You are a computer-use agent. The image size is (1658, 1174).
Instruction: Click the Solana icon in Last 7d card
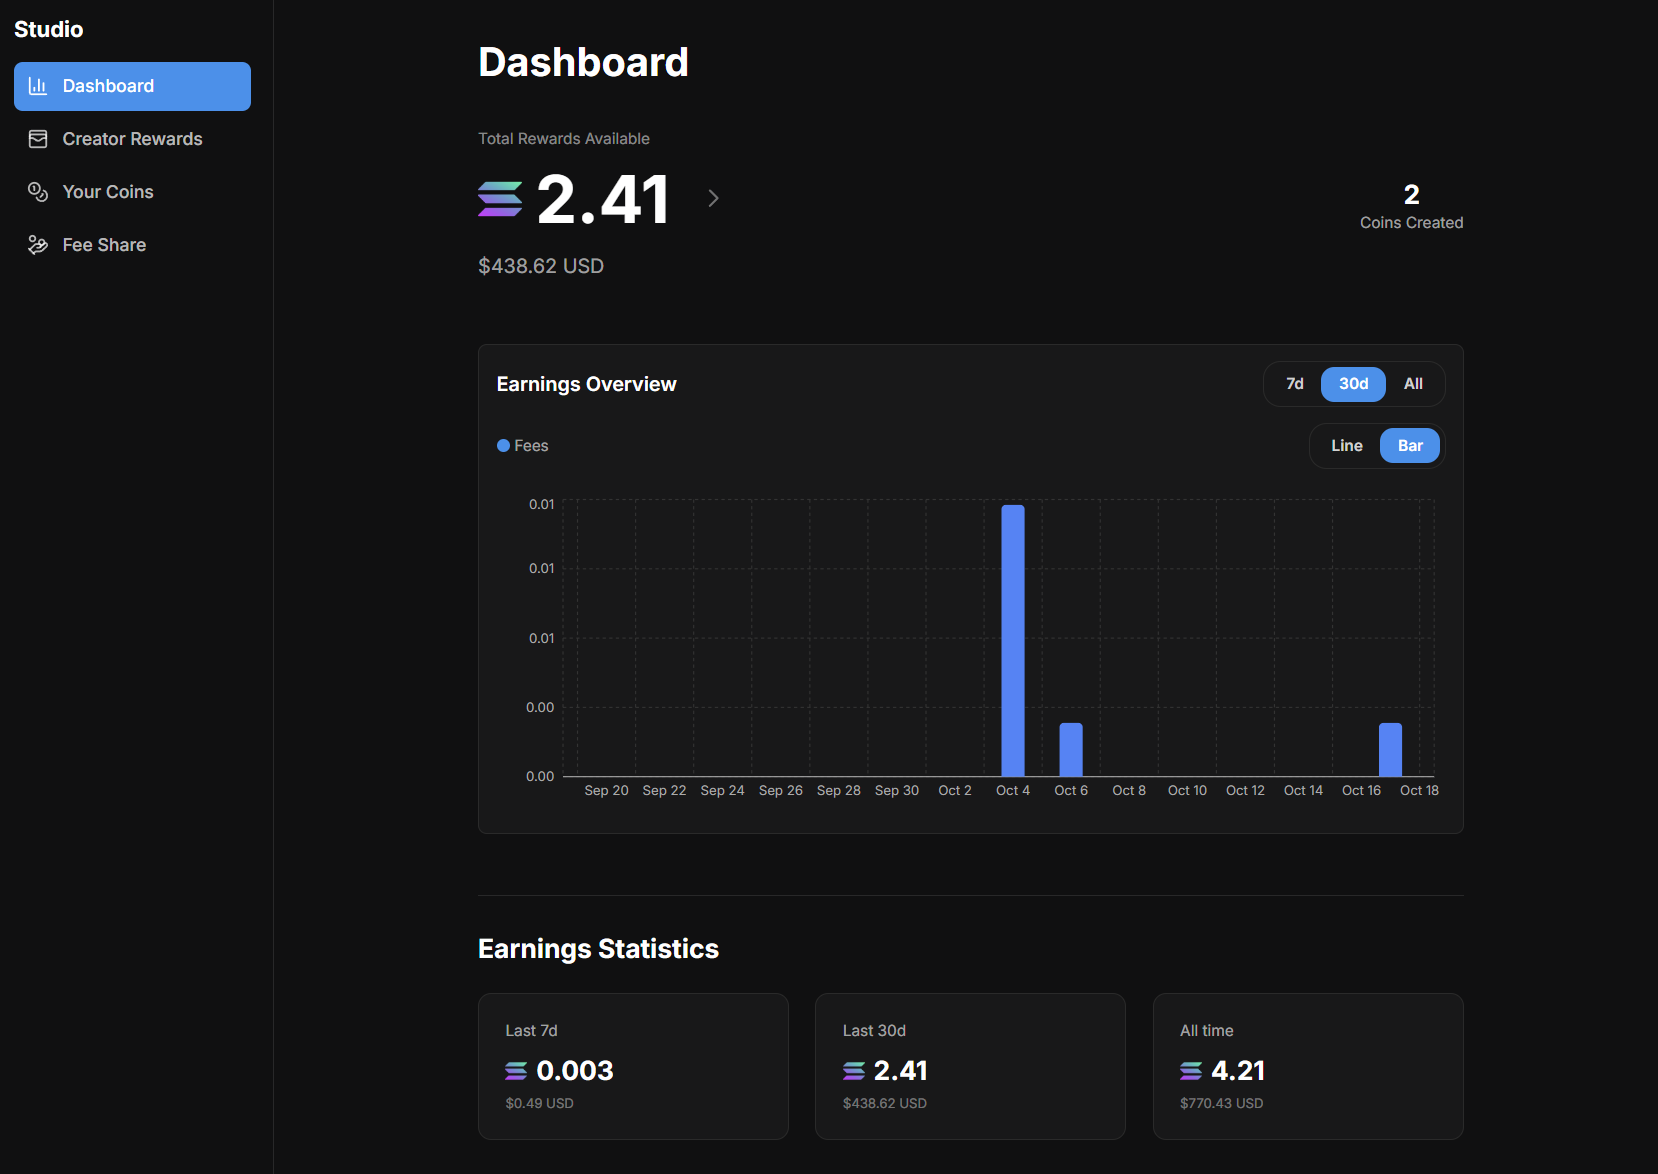point(516,1071)
